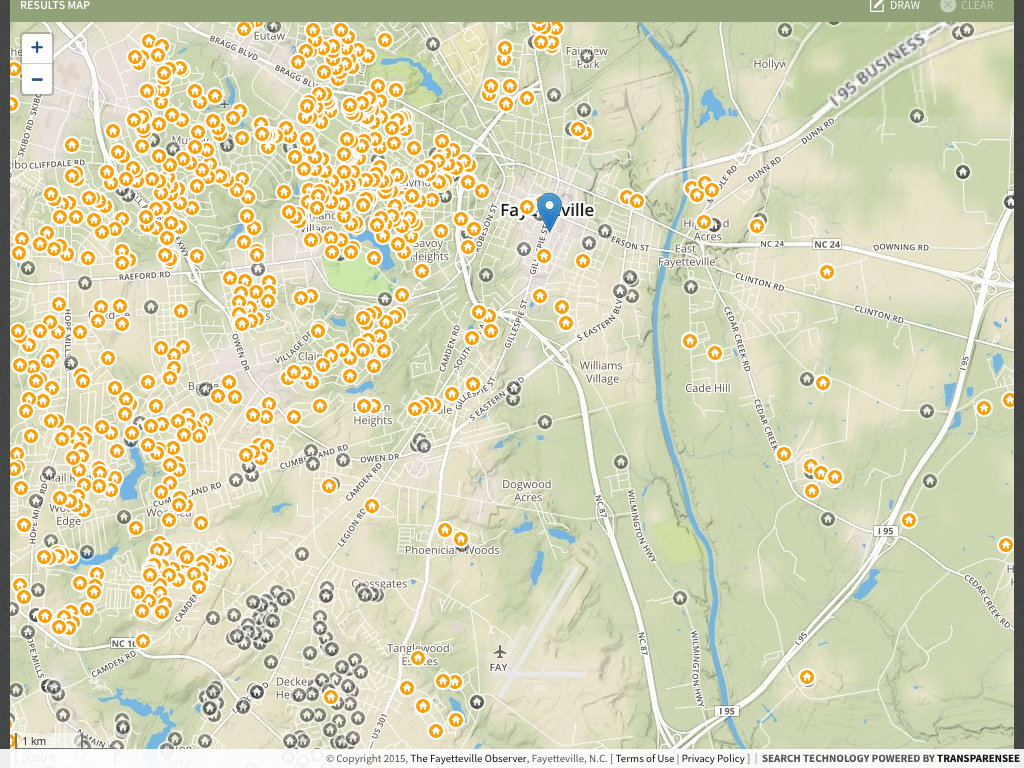Zoom out using the minus button
Viewport: 1024px width, 768px height.
37,80
